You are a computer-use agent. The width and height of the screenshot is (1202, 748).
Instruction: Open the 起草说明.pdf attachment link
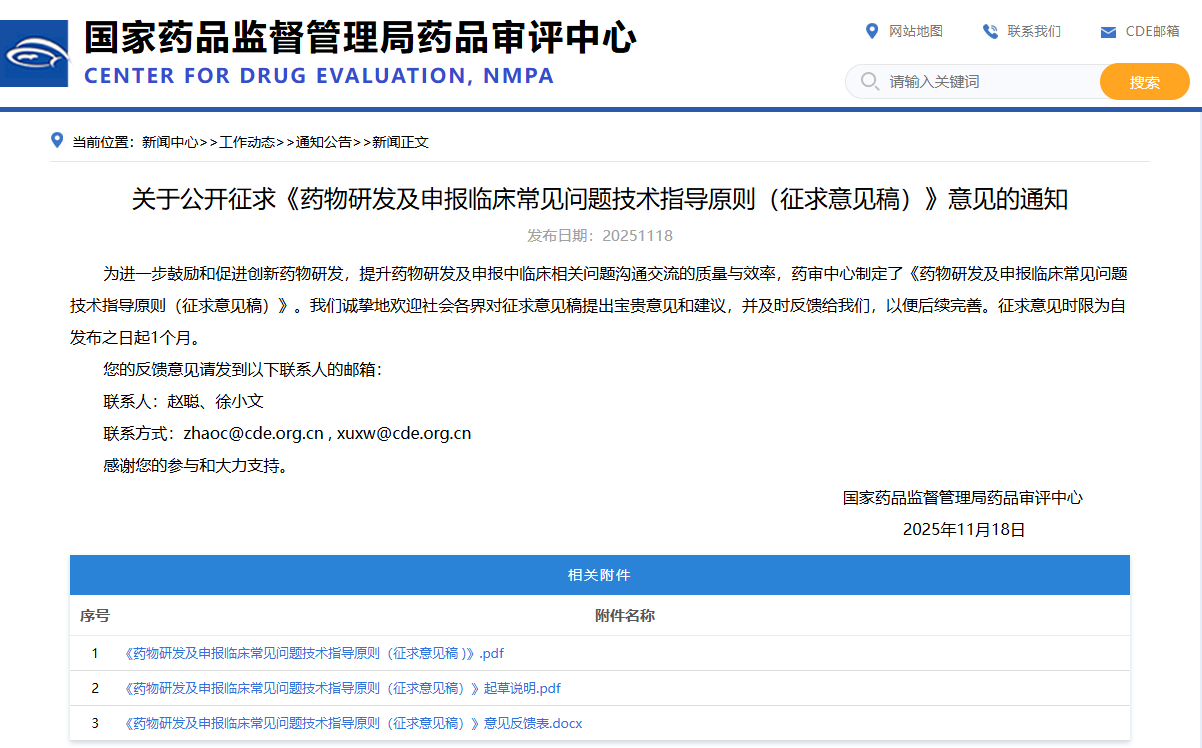[x=340, y=688]
